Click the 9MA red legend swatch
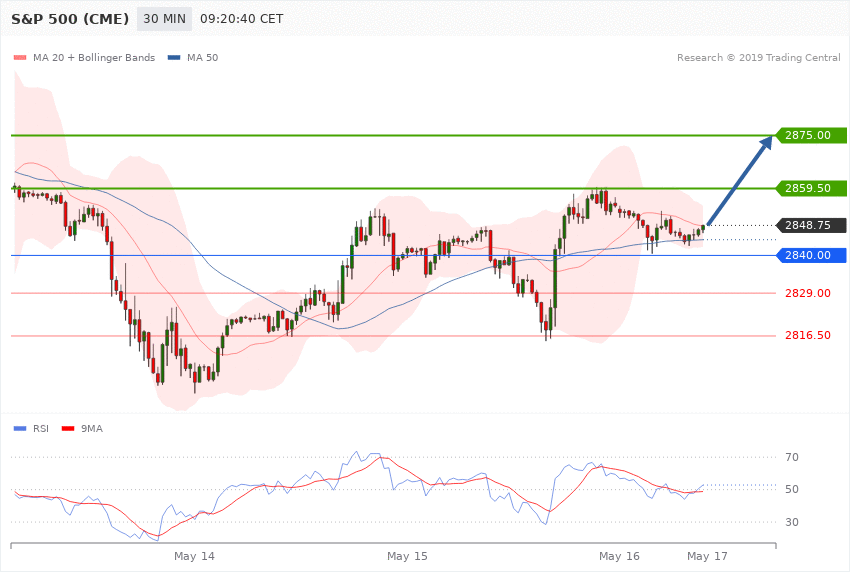 click(x=68, y=429)
